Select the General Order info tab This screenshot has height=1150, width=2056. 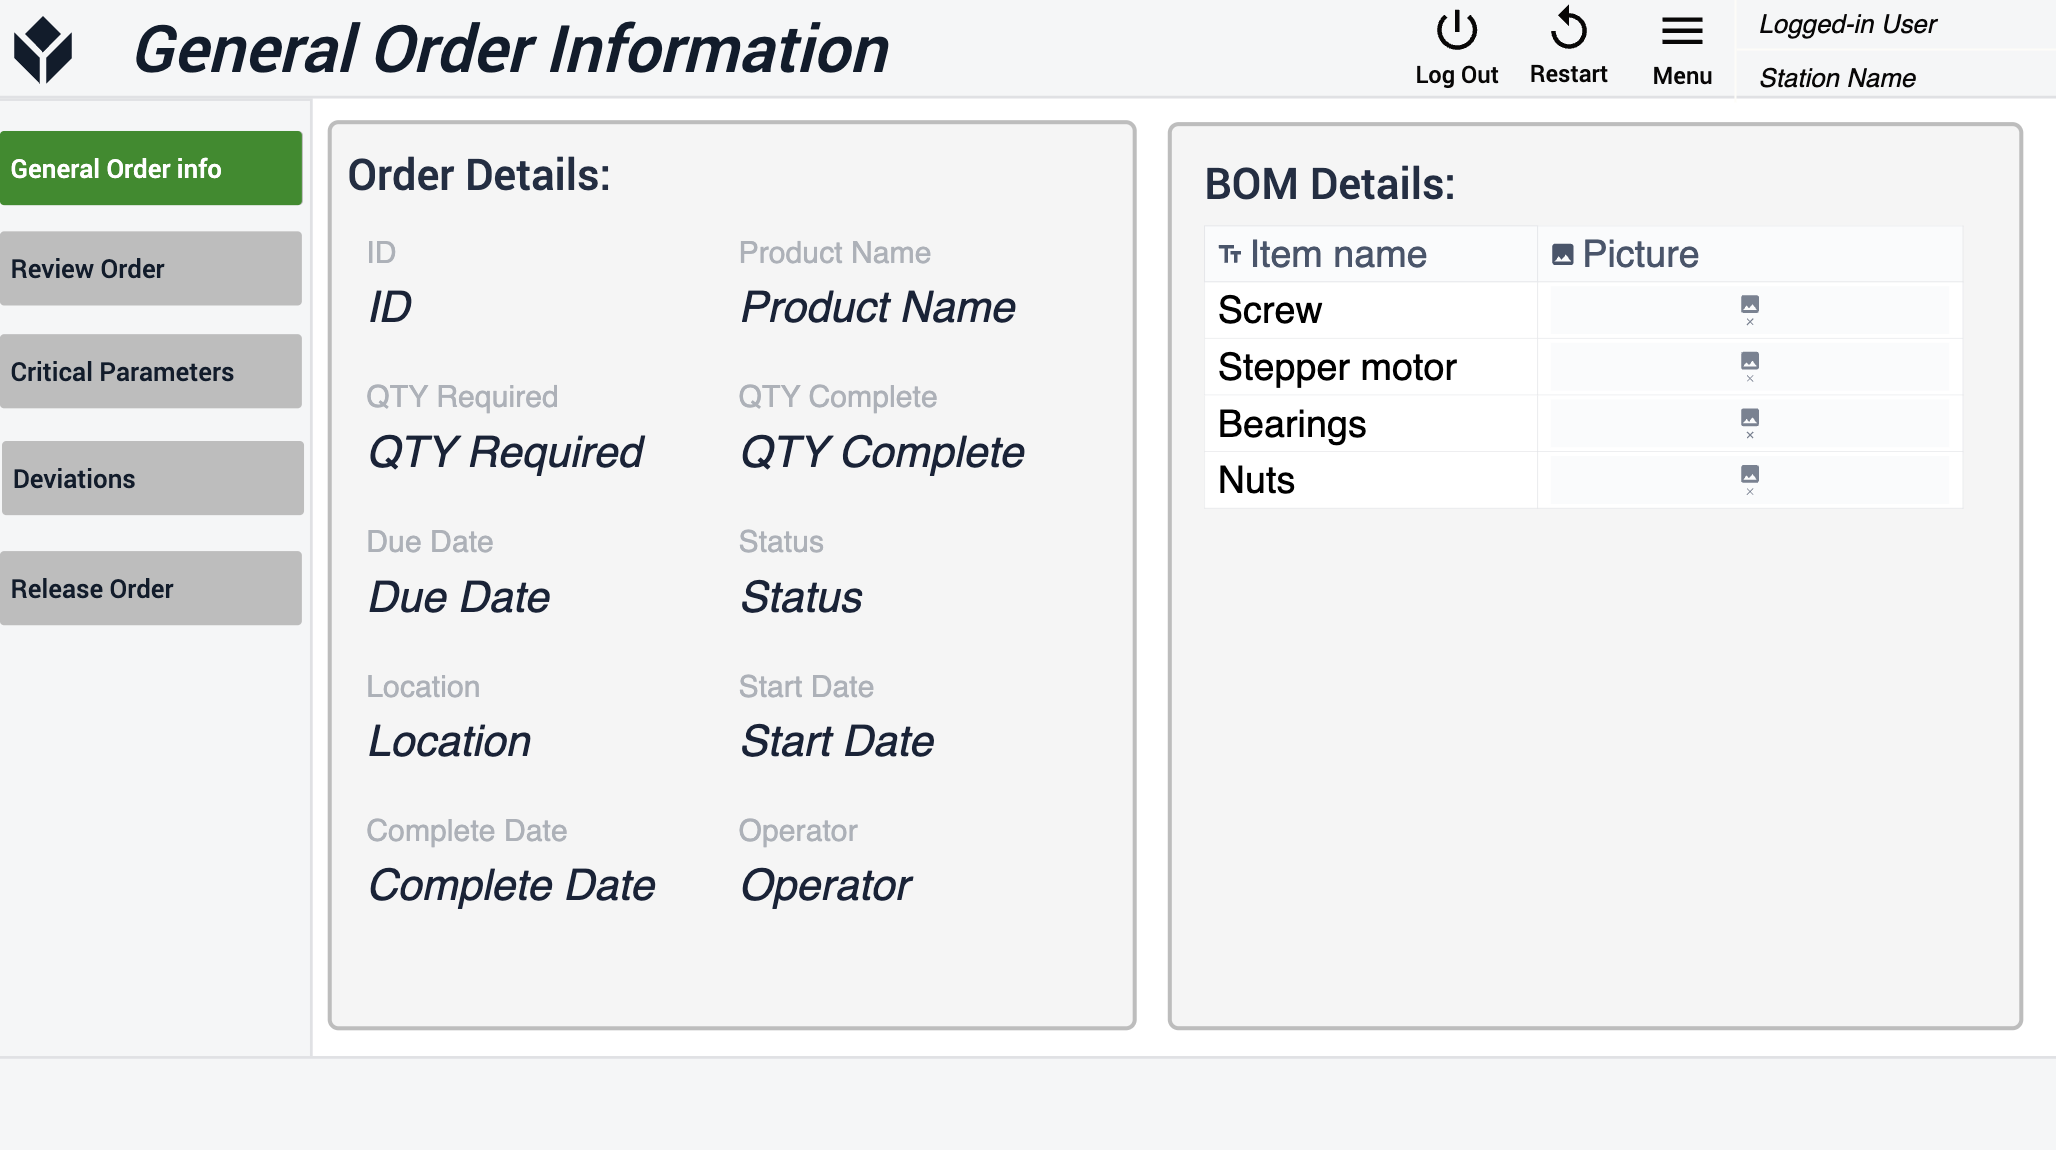(151, 168)
